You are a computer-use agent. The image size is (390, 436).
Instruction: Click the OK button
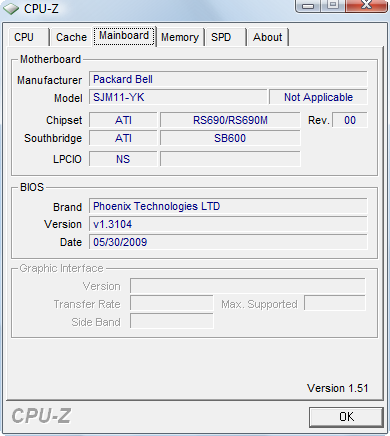coord(346,417)
